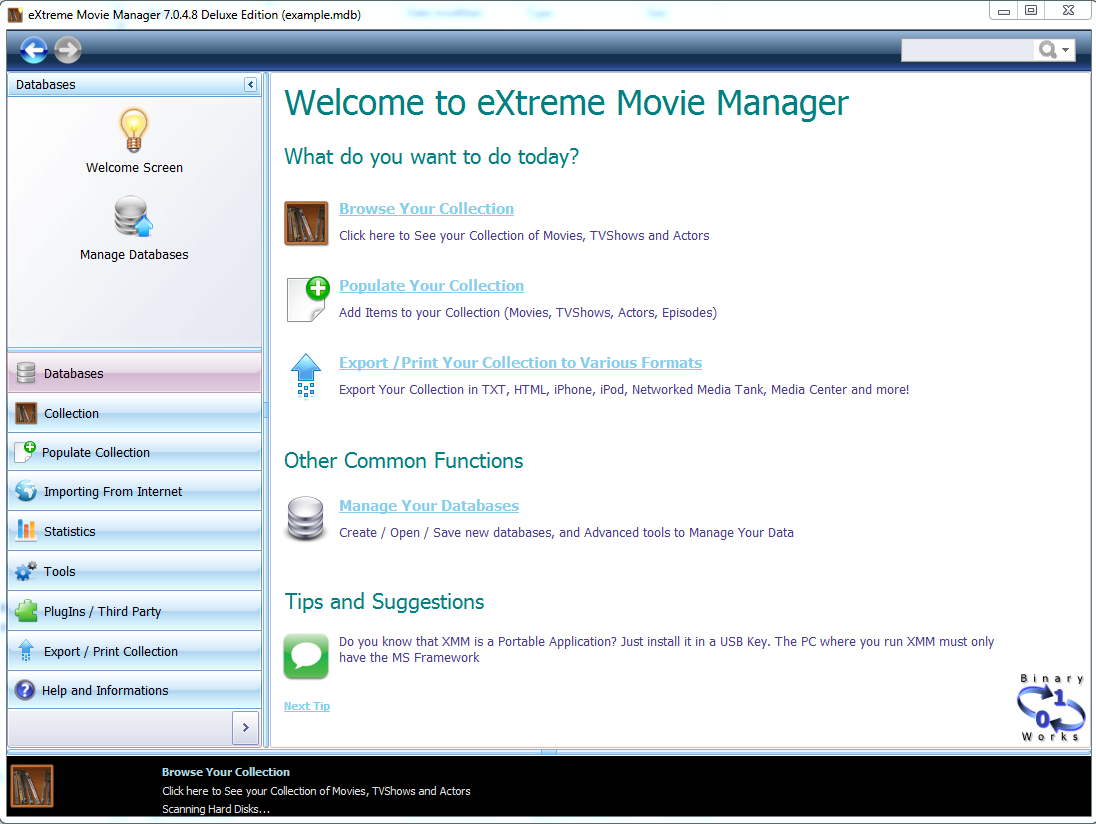Open PlugIns / Third Party section
The image size is (1096, 824).
134,612
